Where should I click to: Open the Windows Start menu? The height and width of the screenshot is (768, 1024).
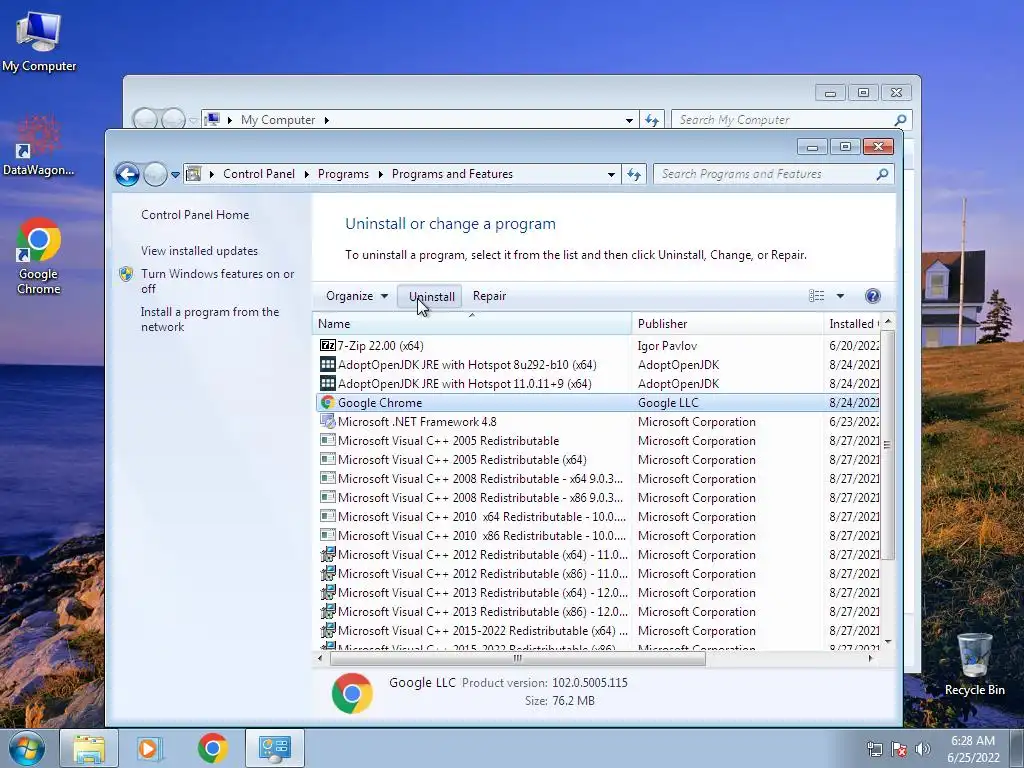click(x=27, y=748)
